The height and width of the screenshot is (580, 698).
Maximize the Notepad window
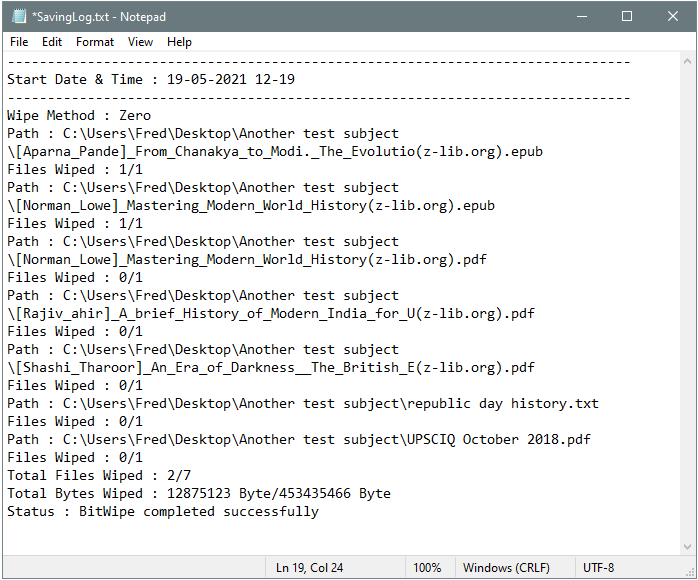(627, 17)
